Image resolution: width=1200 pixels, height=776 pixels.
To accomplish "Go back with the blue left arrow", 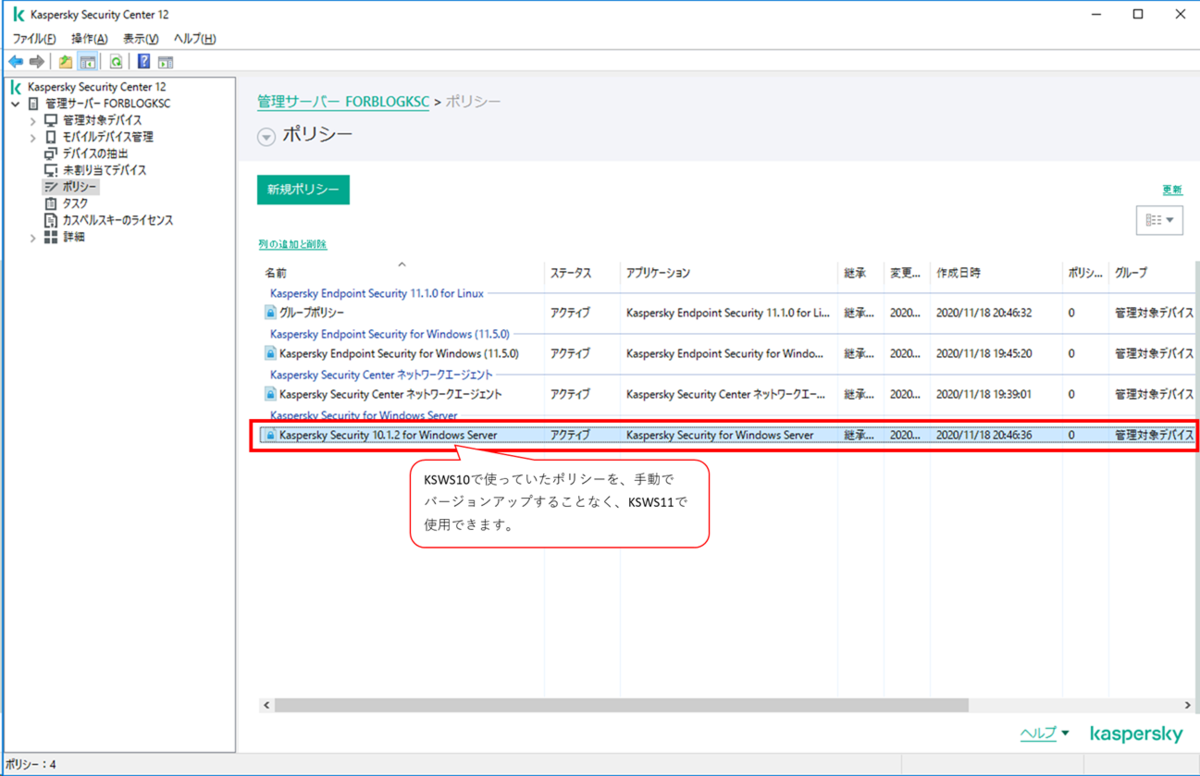I will pos(15,62).
